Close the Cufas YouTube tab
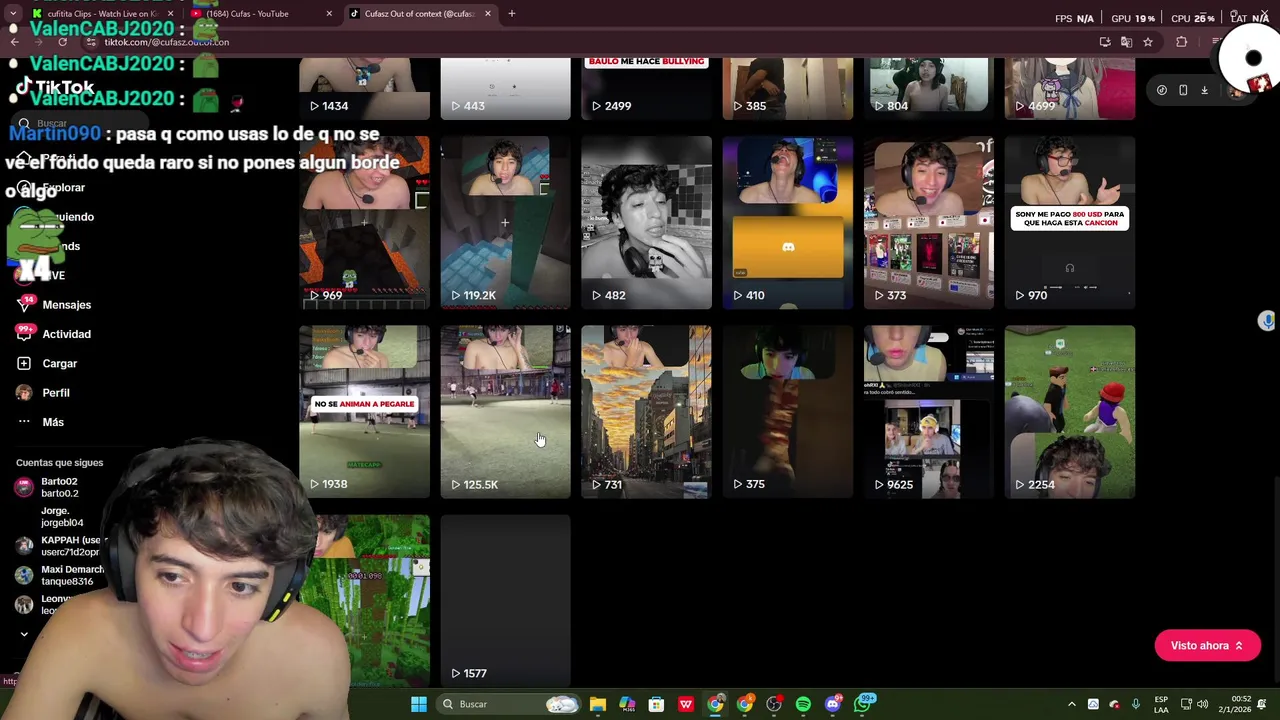 [329, 14]
